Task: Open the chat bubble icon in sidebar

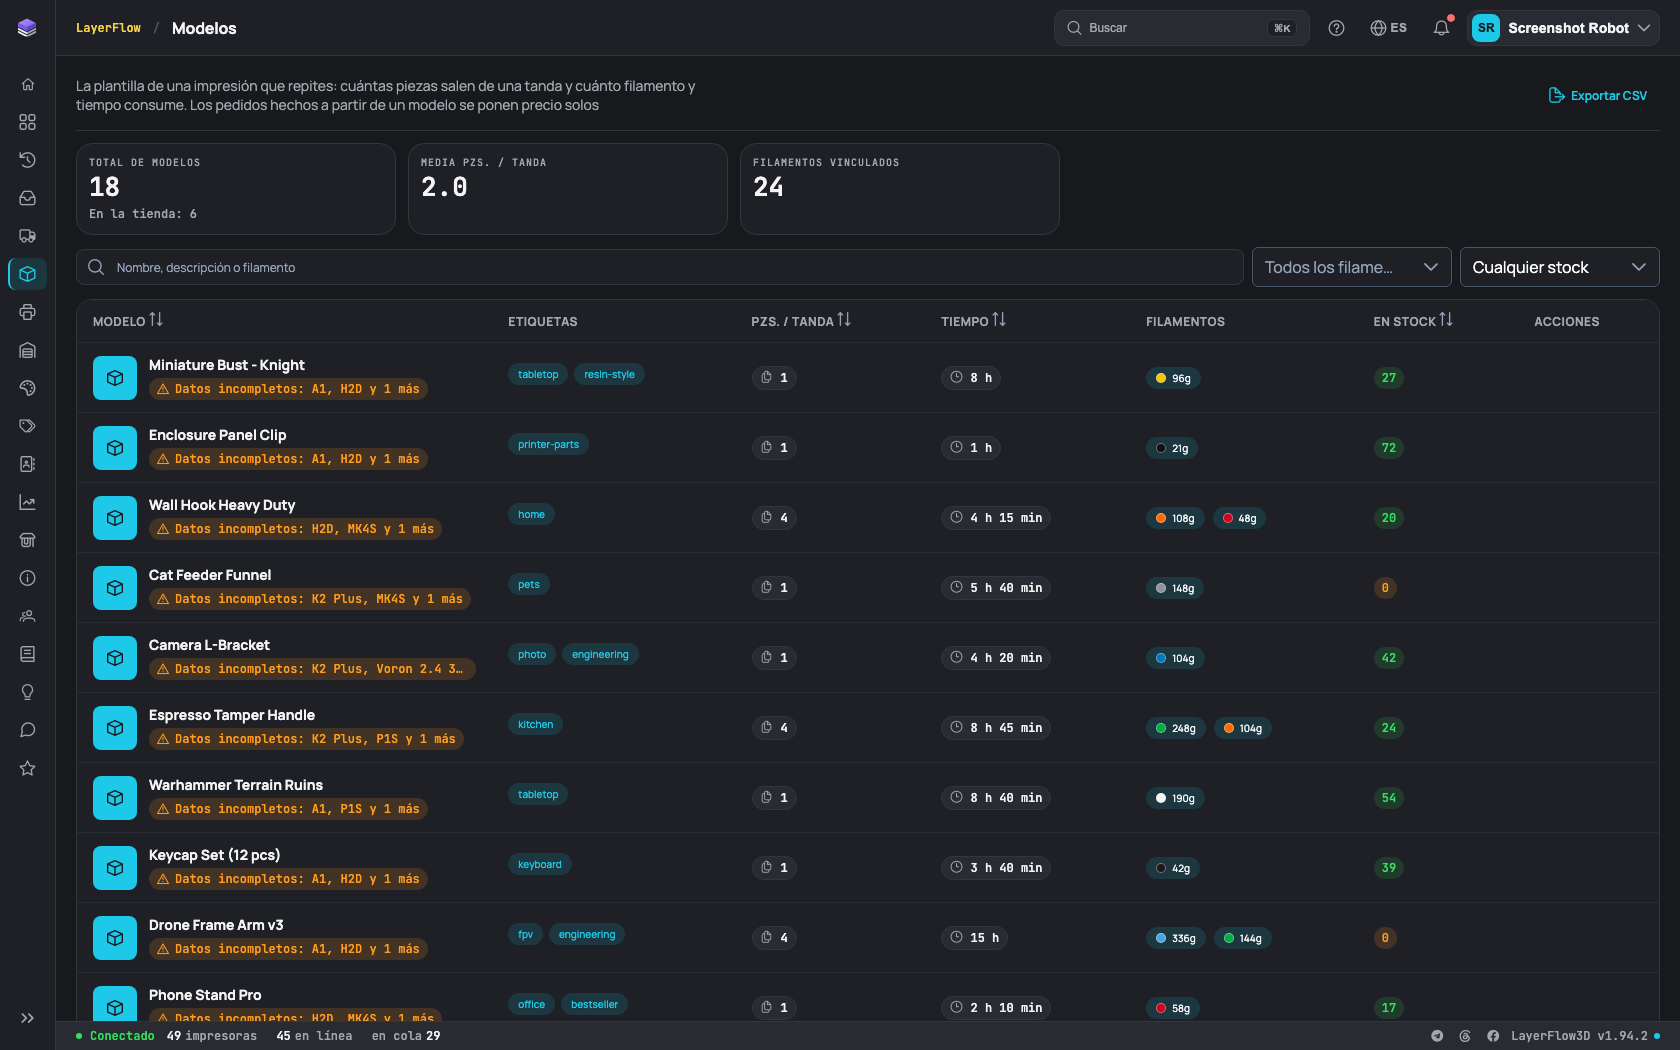Action: (27, 730)
